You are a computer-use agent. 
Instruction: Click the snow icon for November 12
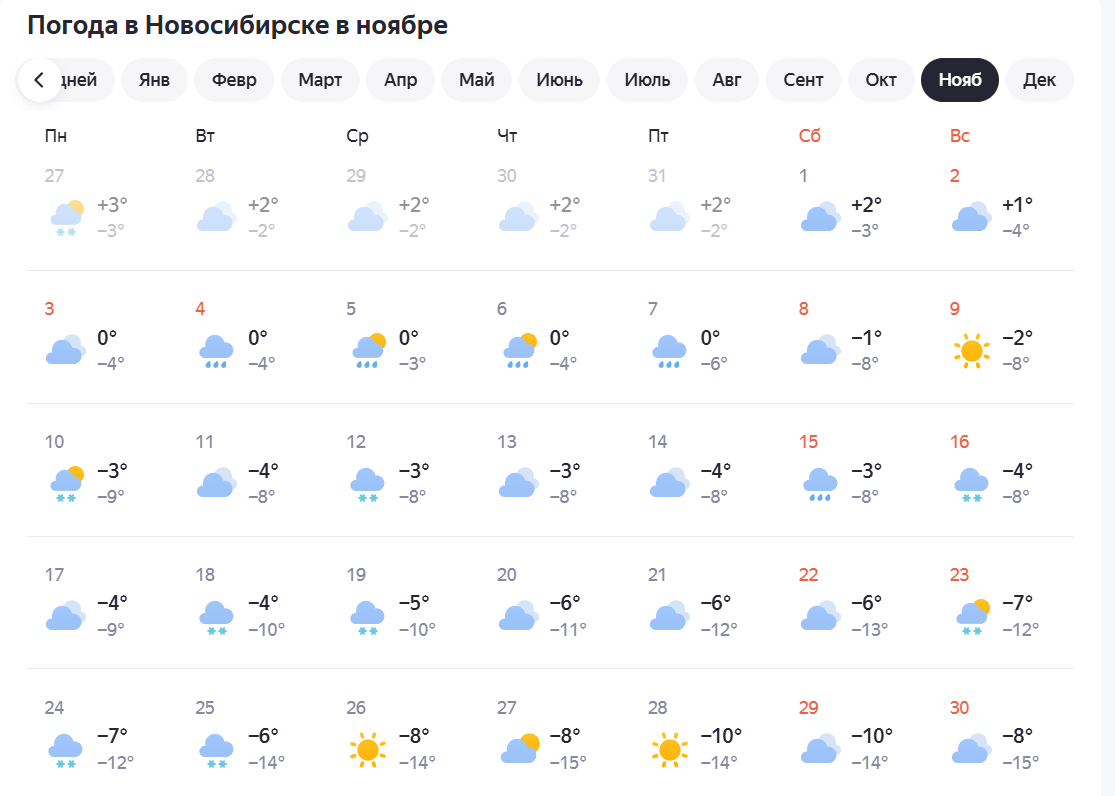click(367, 484)
